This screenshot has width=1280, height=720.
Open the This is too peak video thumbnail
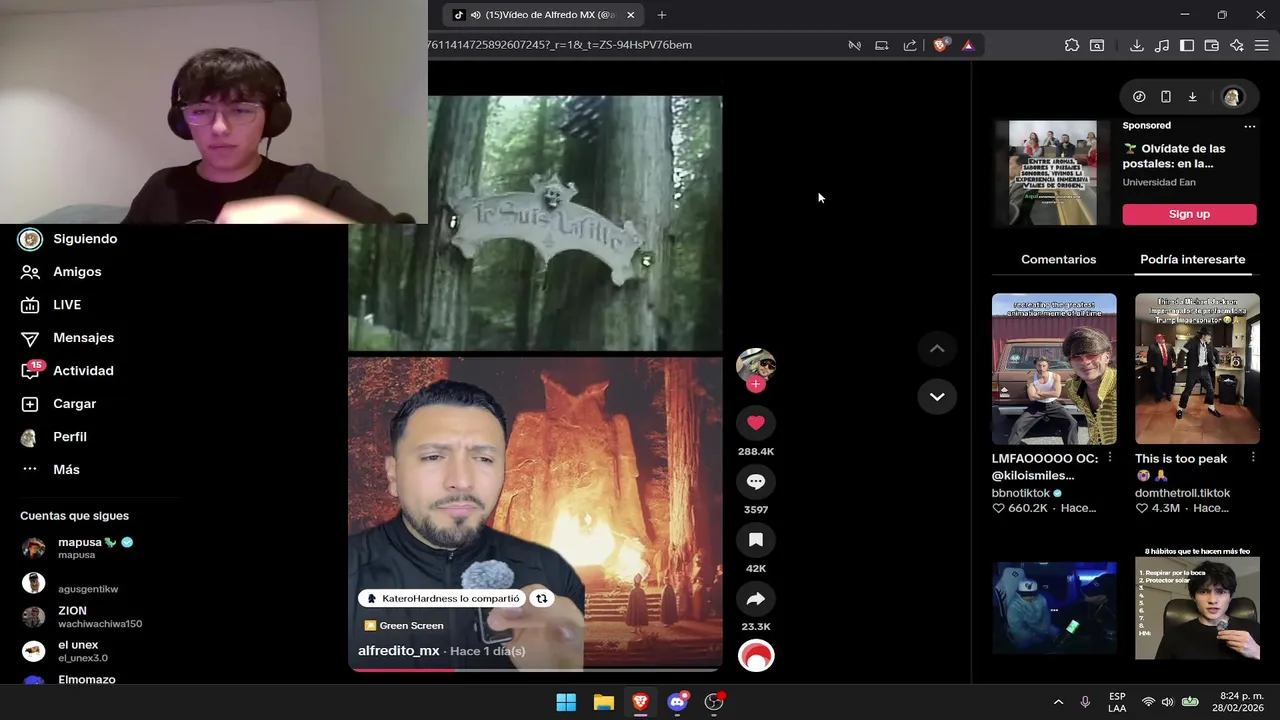point(1197,369)
